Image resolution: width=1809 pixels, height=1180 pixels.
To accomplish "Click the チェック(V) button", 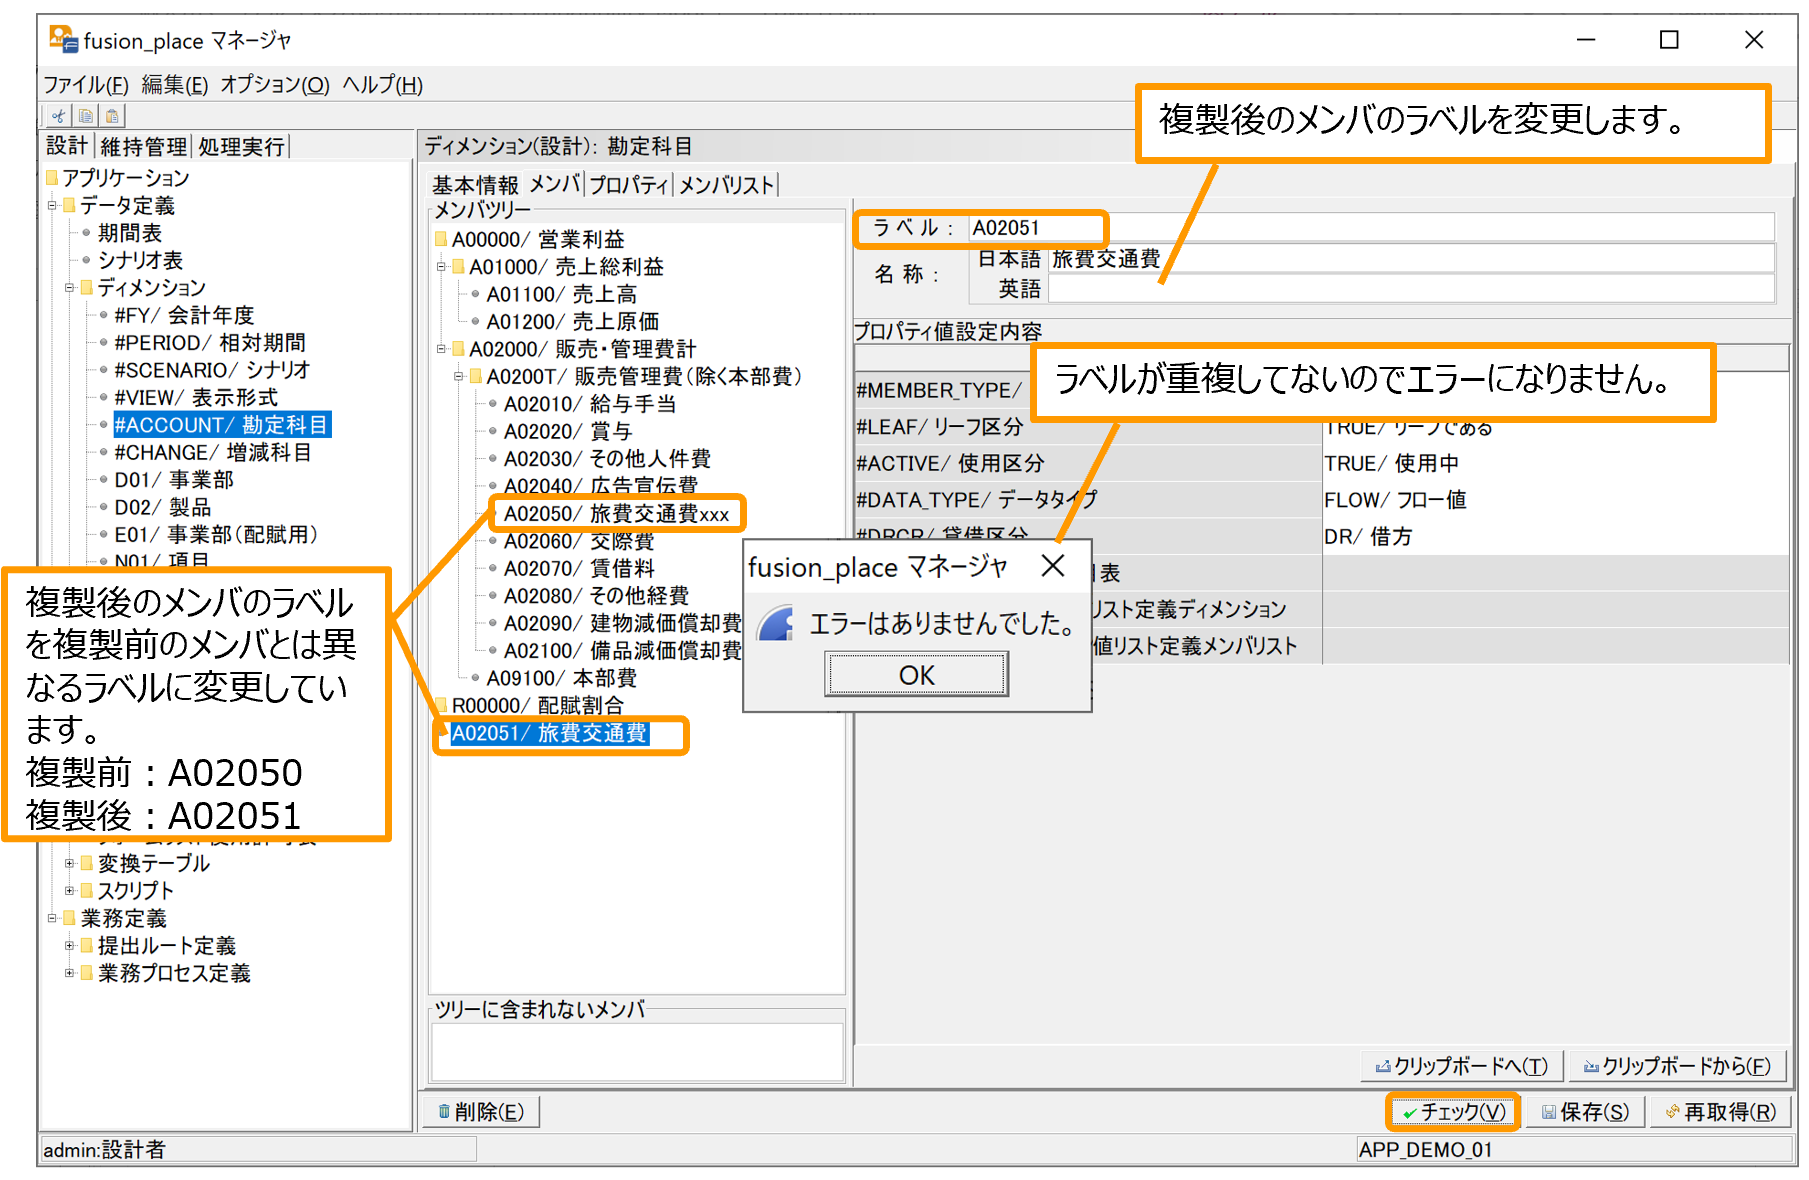I will pos(1453,1112).
